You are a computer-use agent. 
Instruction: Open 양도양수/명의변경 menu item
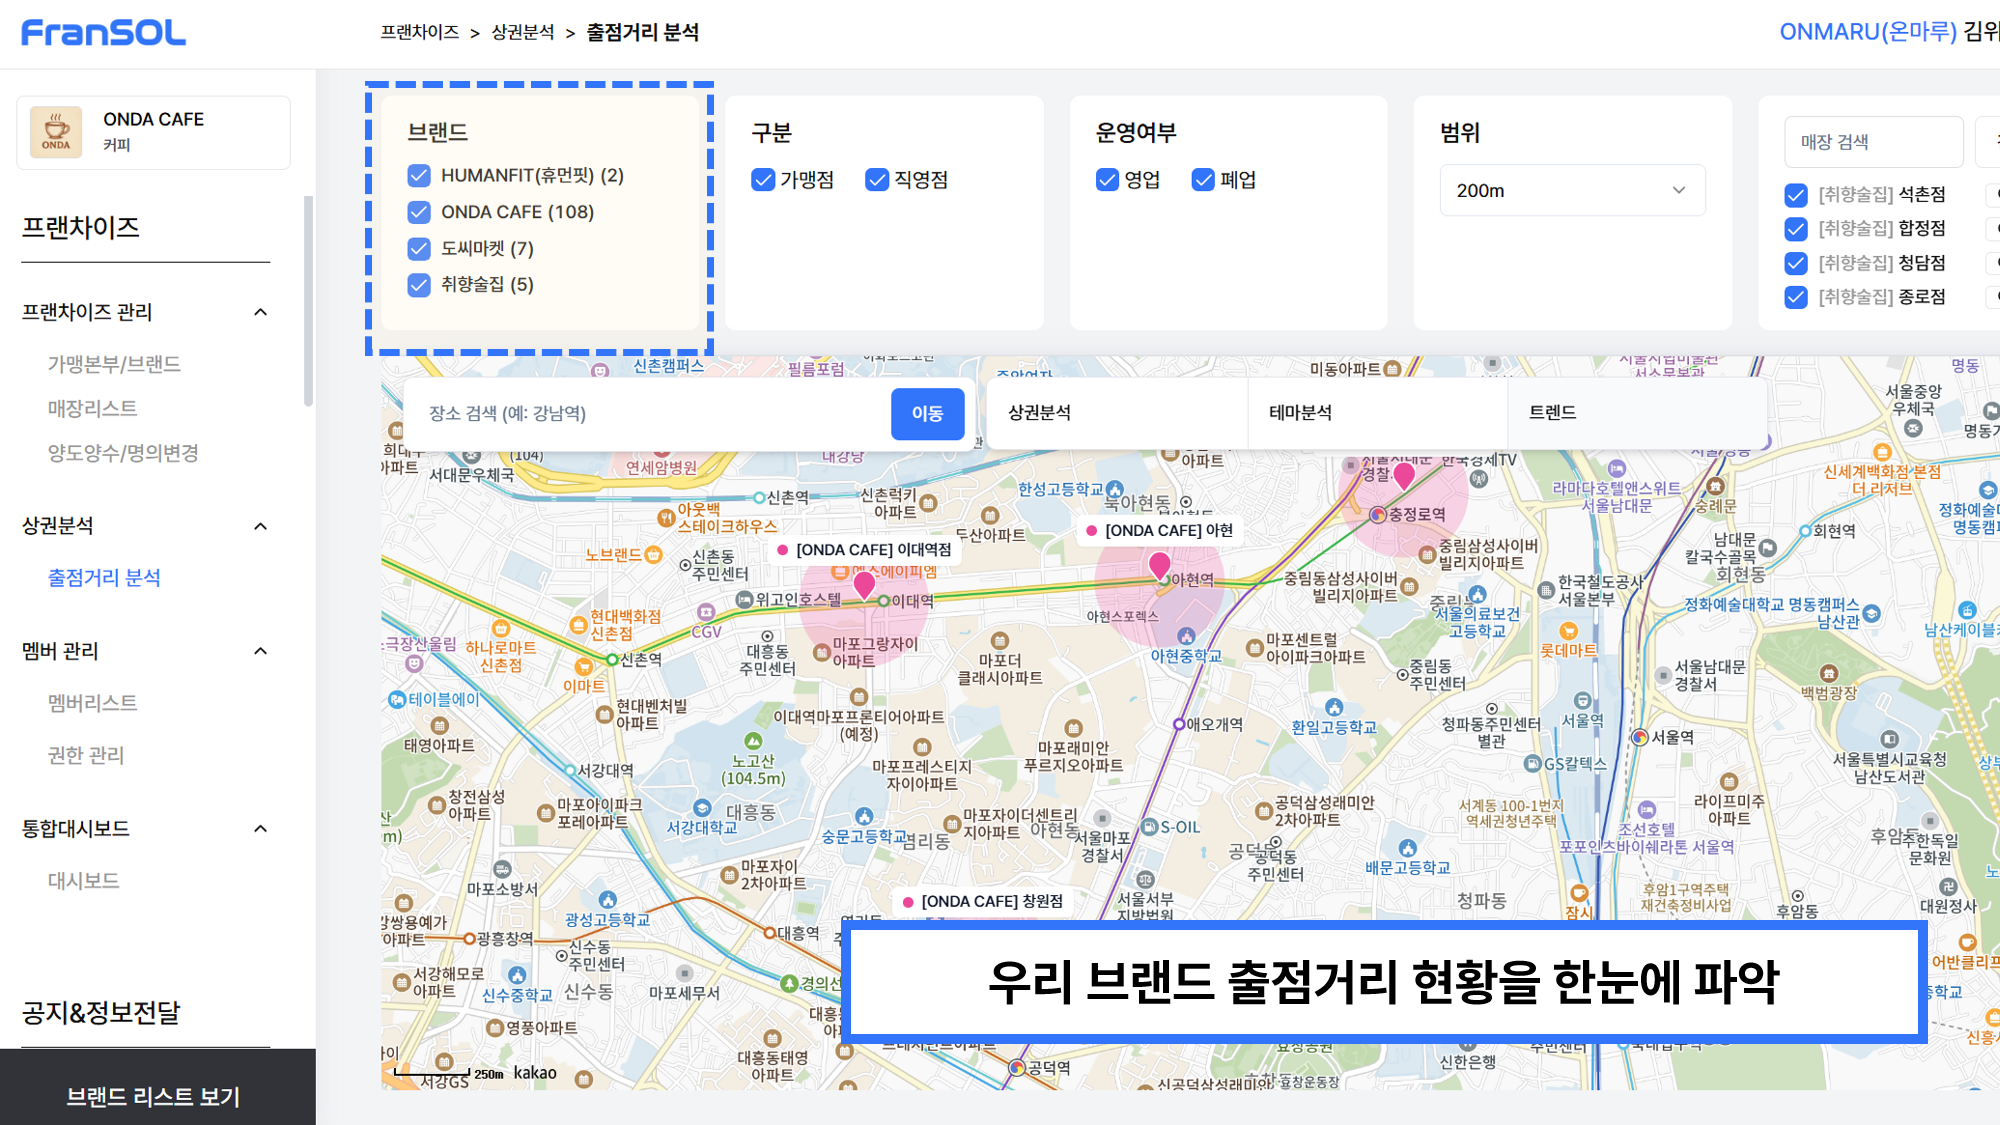click(x=123, y=453)
